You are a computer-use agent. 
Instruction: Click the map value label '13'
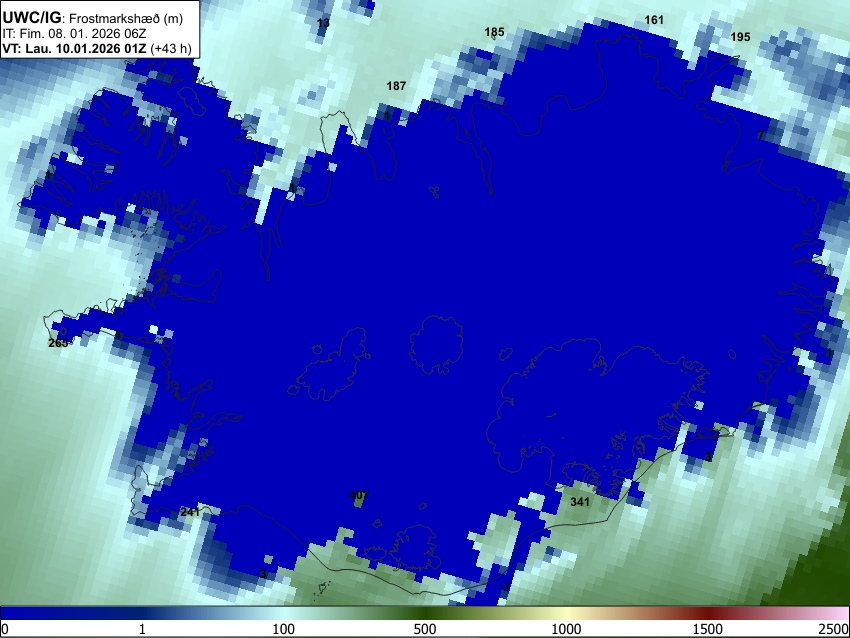pyautogui.click(x=323, y=23)
